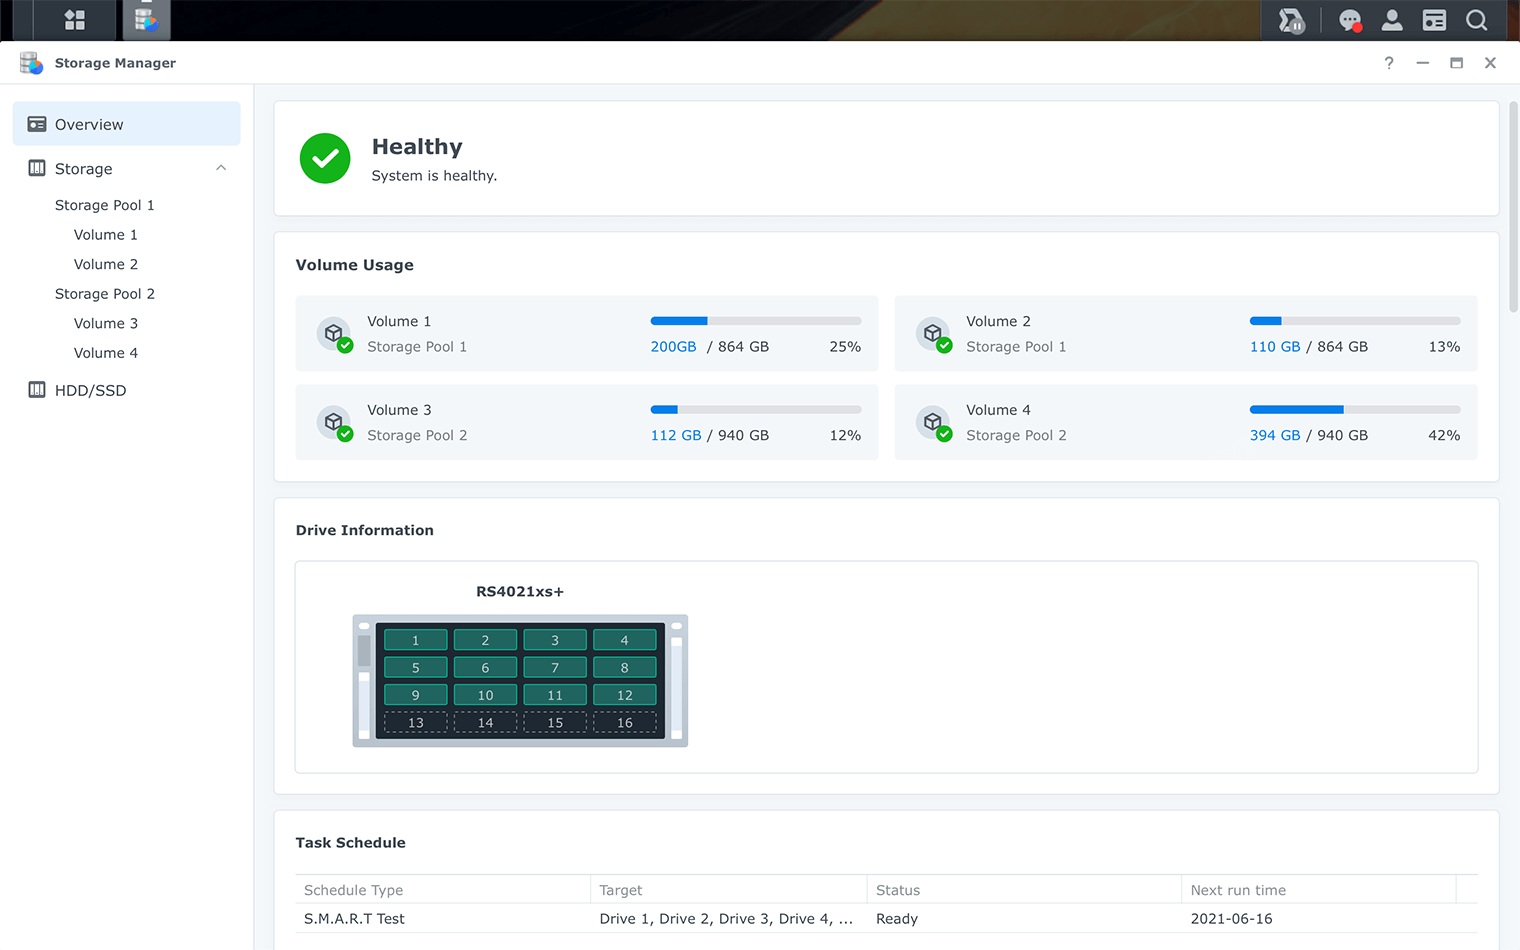Select Volume 2 in the sidebar
The image size is (1520, 950).
tap(106, 263)
